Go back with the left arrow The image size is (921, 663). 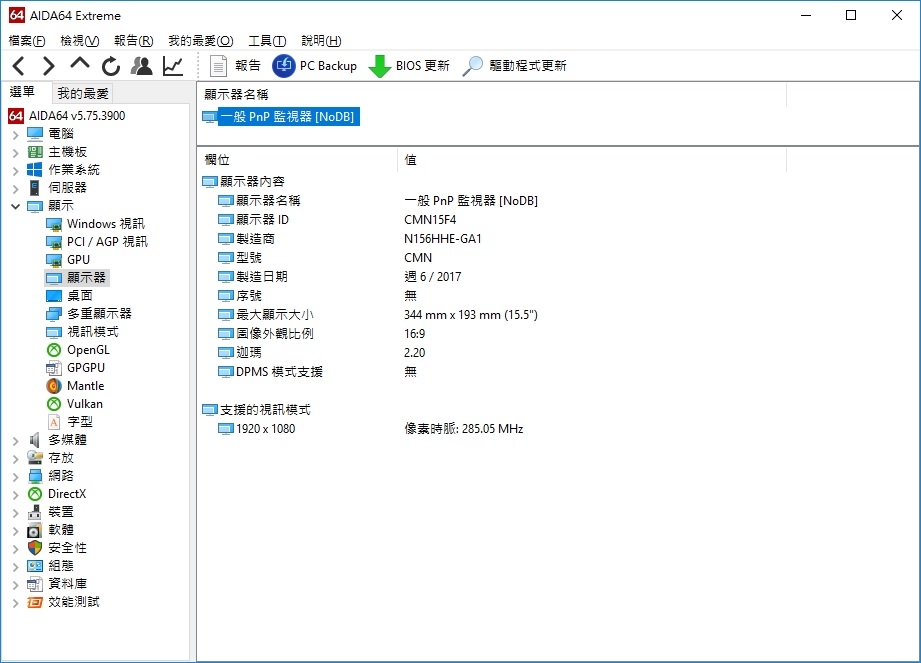point(19,66)
